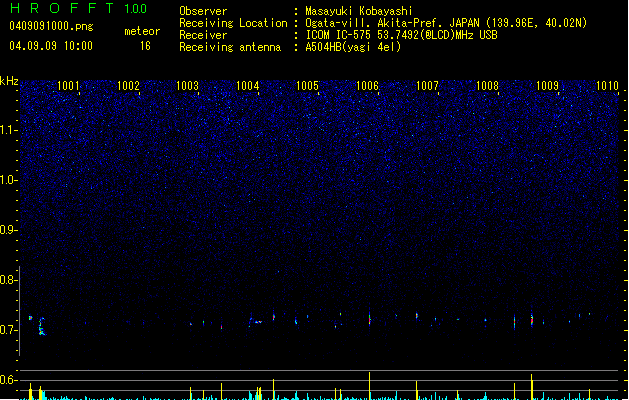Click the 'meteor' label
Screen dimensions: 629x400
[142, 31]
